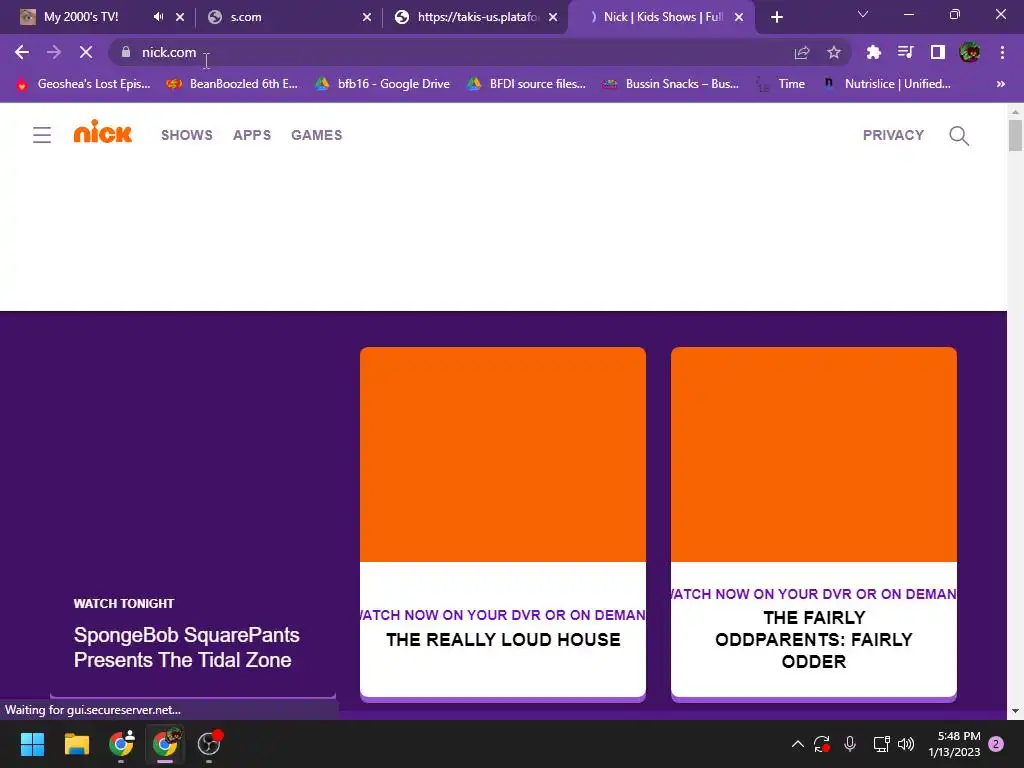This screenshot has width=1024, height=768.
Task: Bookmark this page with the star icon
Action: 834,52
